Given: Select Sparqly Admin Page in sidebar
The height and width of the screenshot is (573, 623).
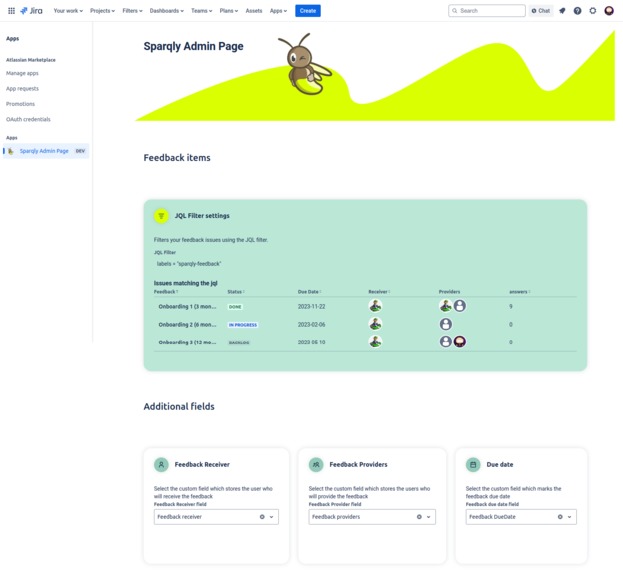Looking at the screenshot, I should tap(46, 151).
